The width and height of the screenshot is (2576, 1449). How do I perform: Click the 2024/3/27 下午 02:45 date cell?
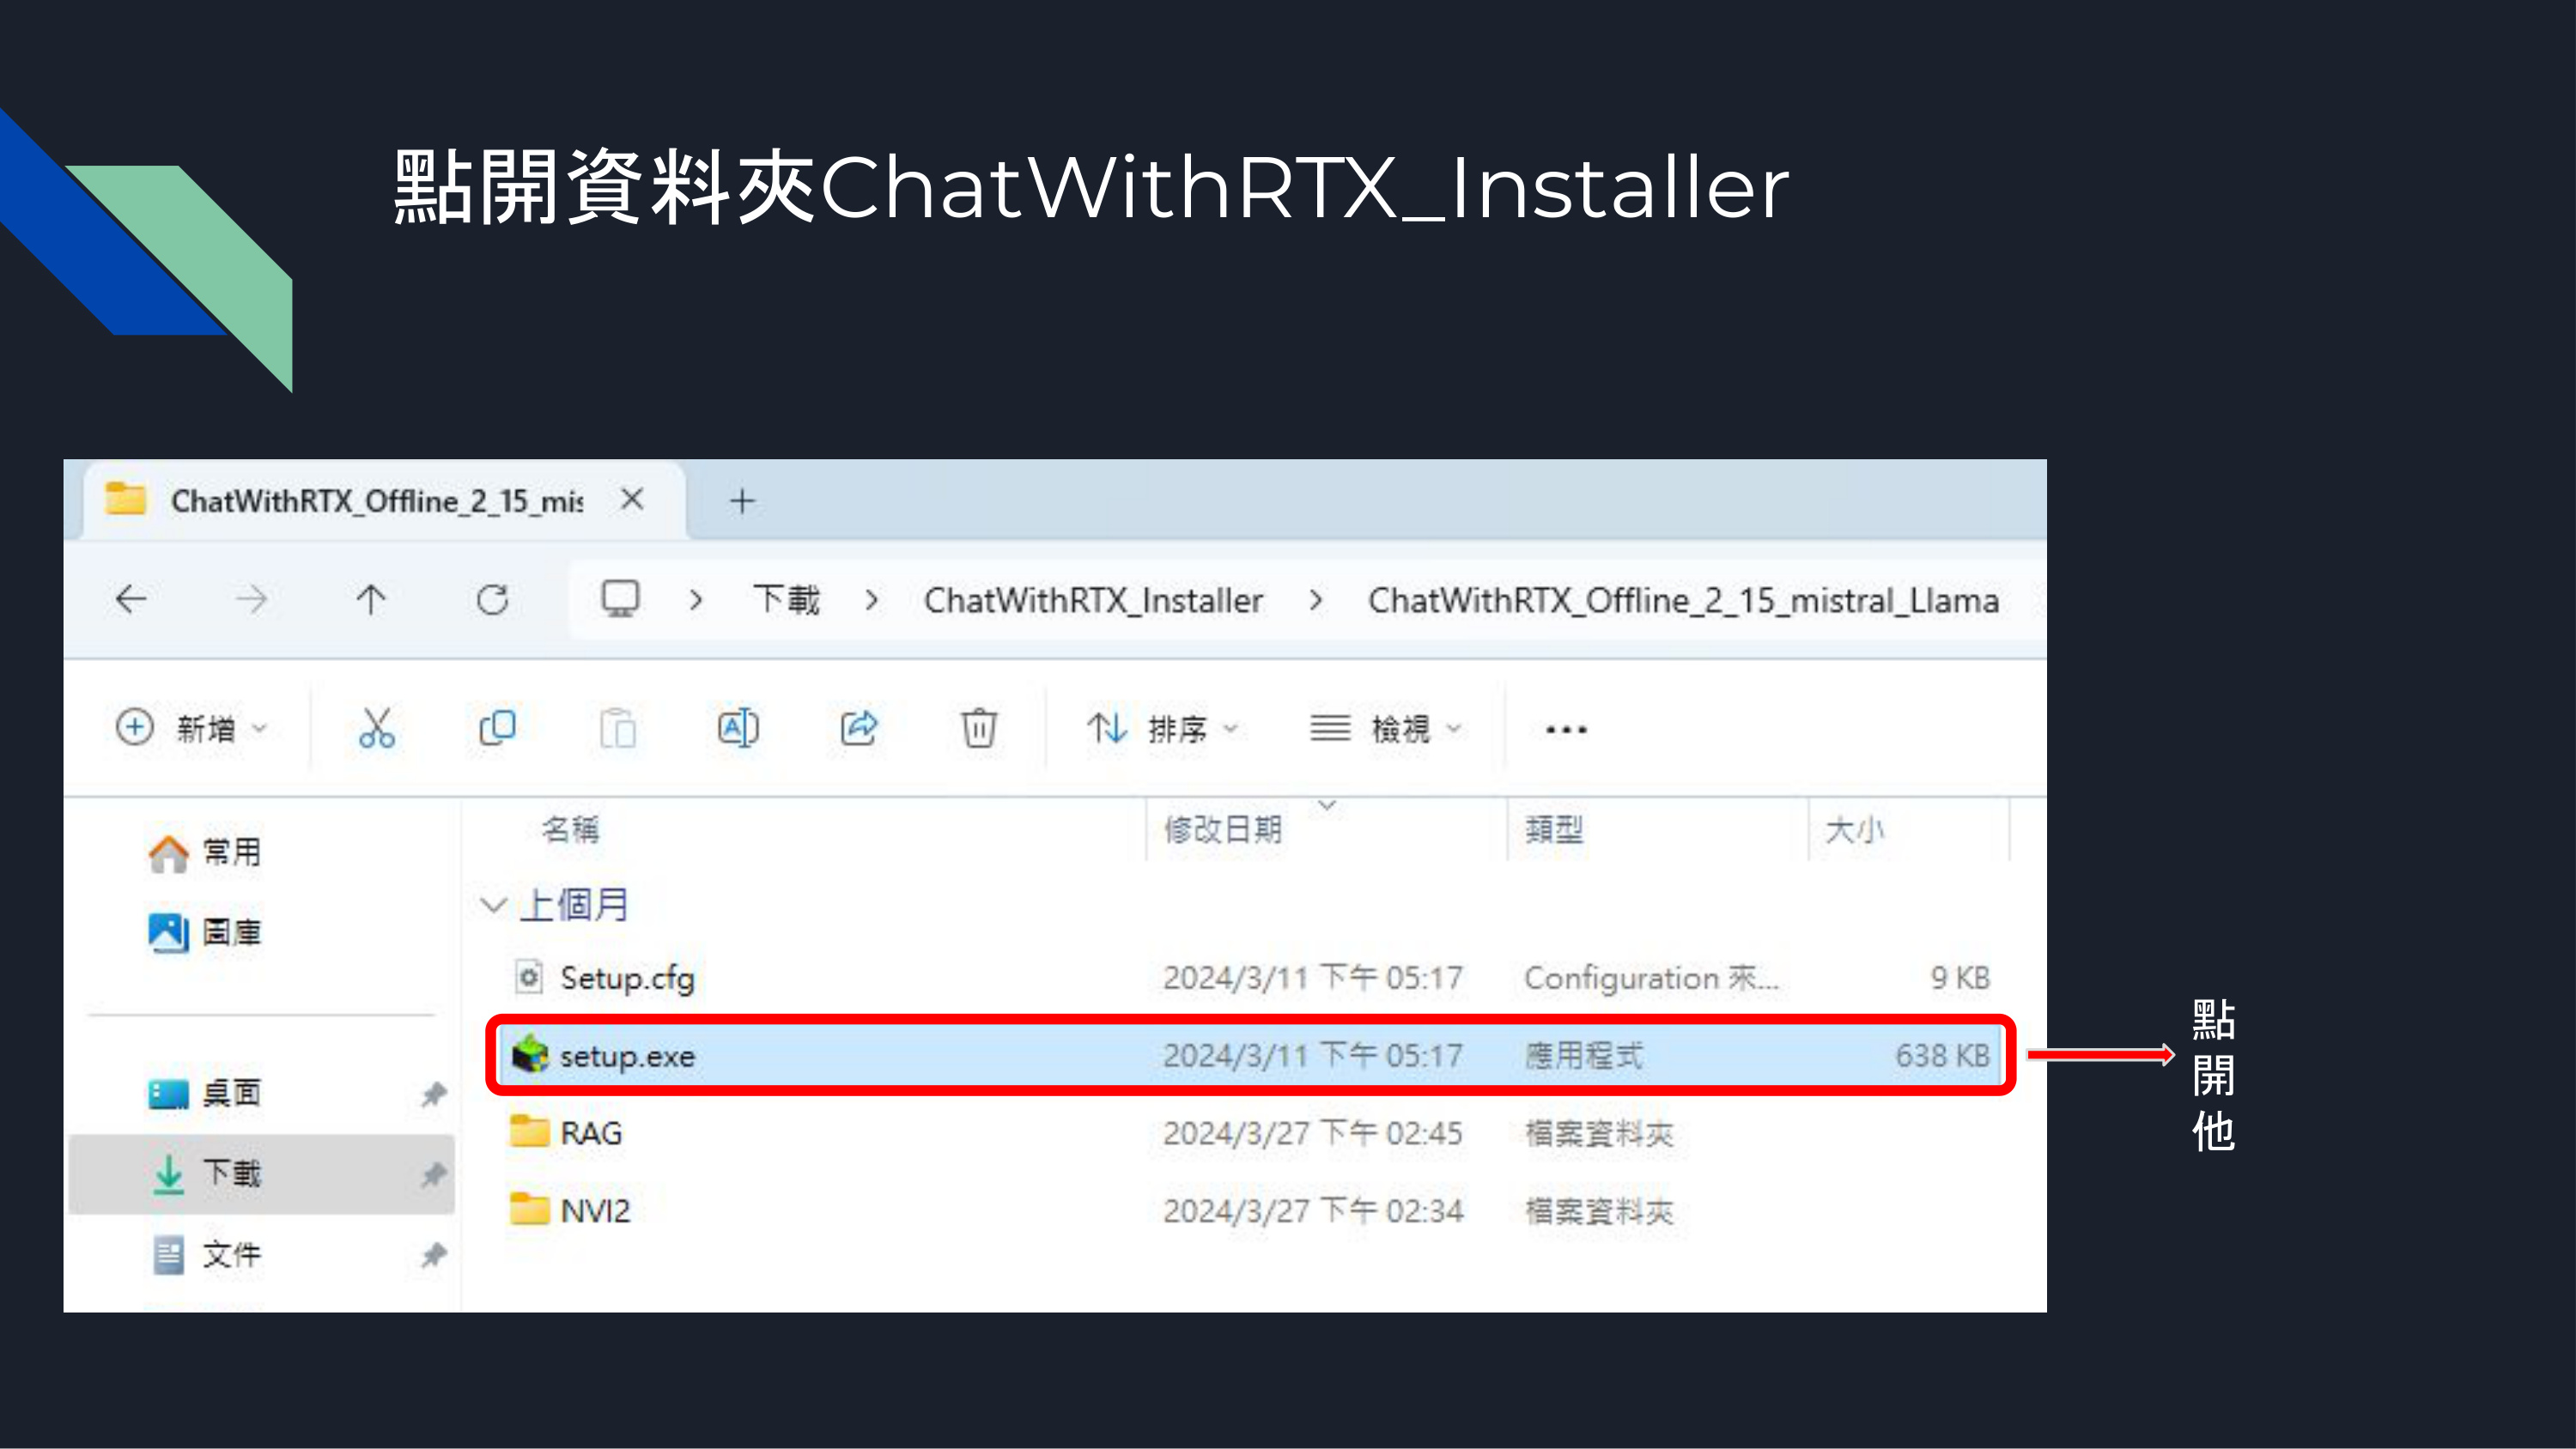point(1312,1133)
